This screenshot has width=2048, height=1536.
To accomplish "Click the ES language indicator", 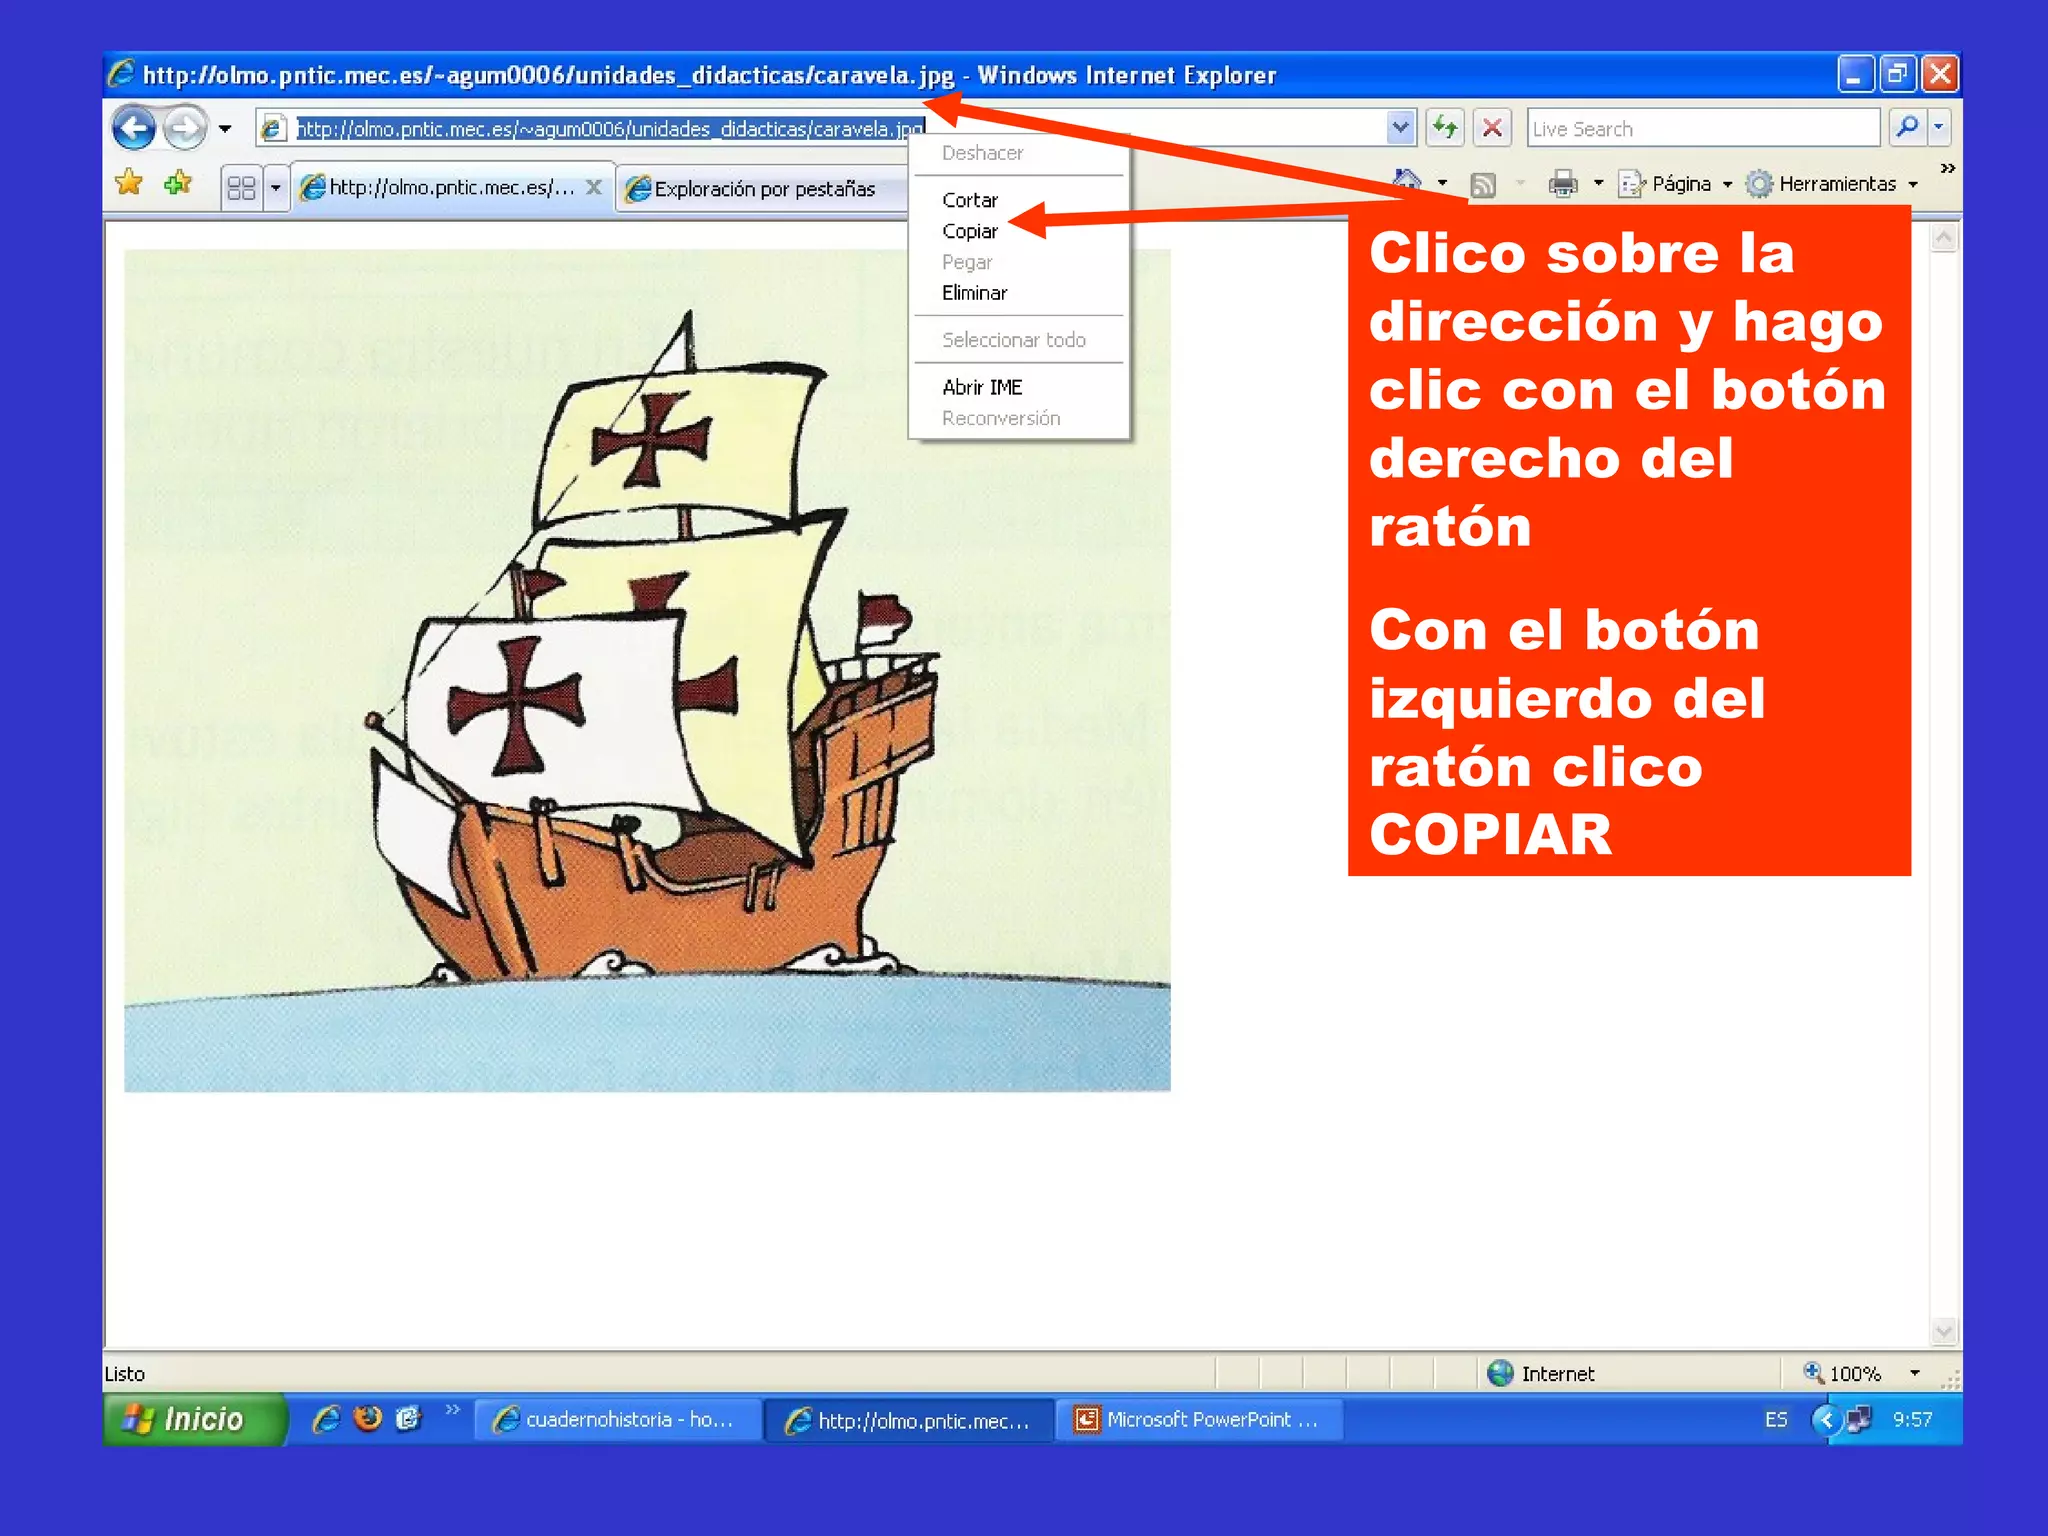I will pos(1776,1420).
